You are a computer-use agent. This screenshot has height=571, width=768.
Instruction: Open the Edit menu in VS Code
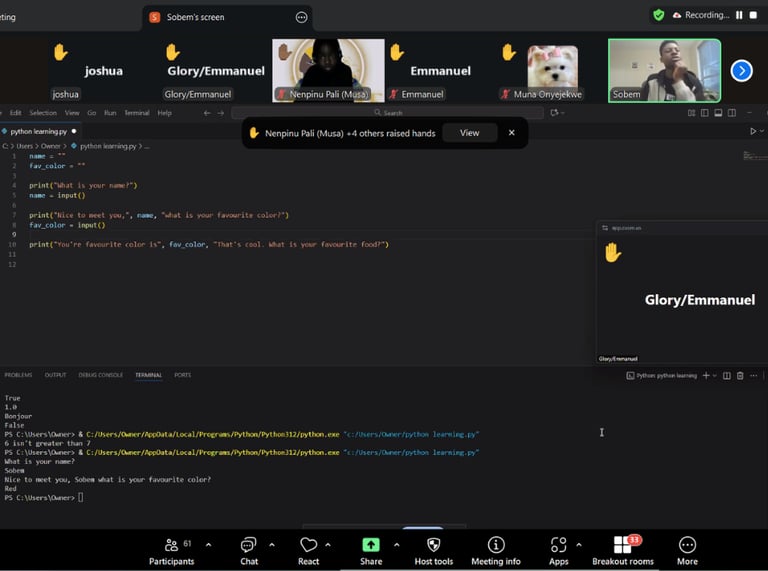[16, 113]
